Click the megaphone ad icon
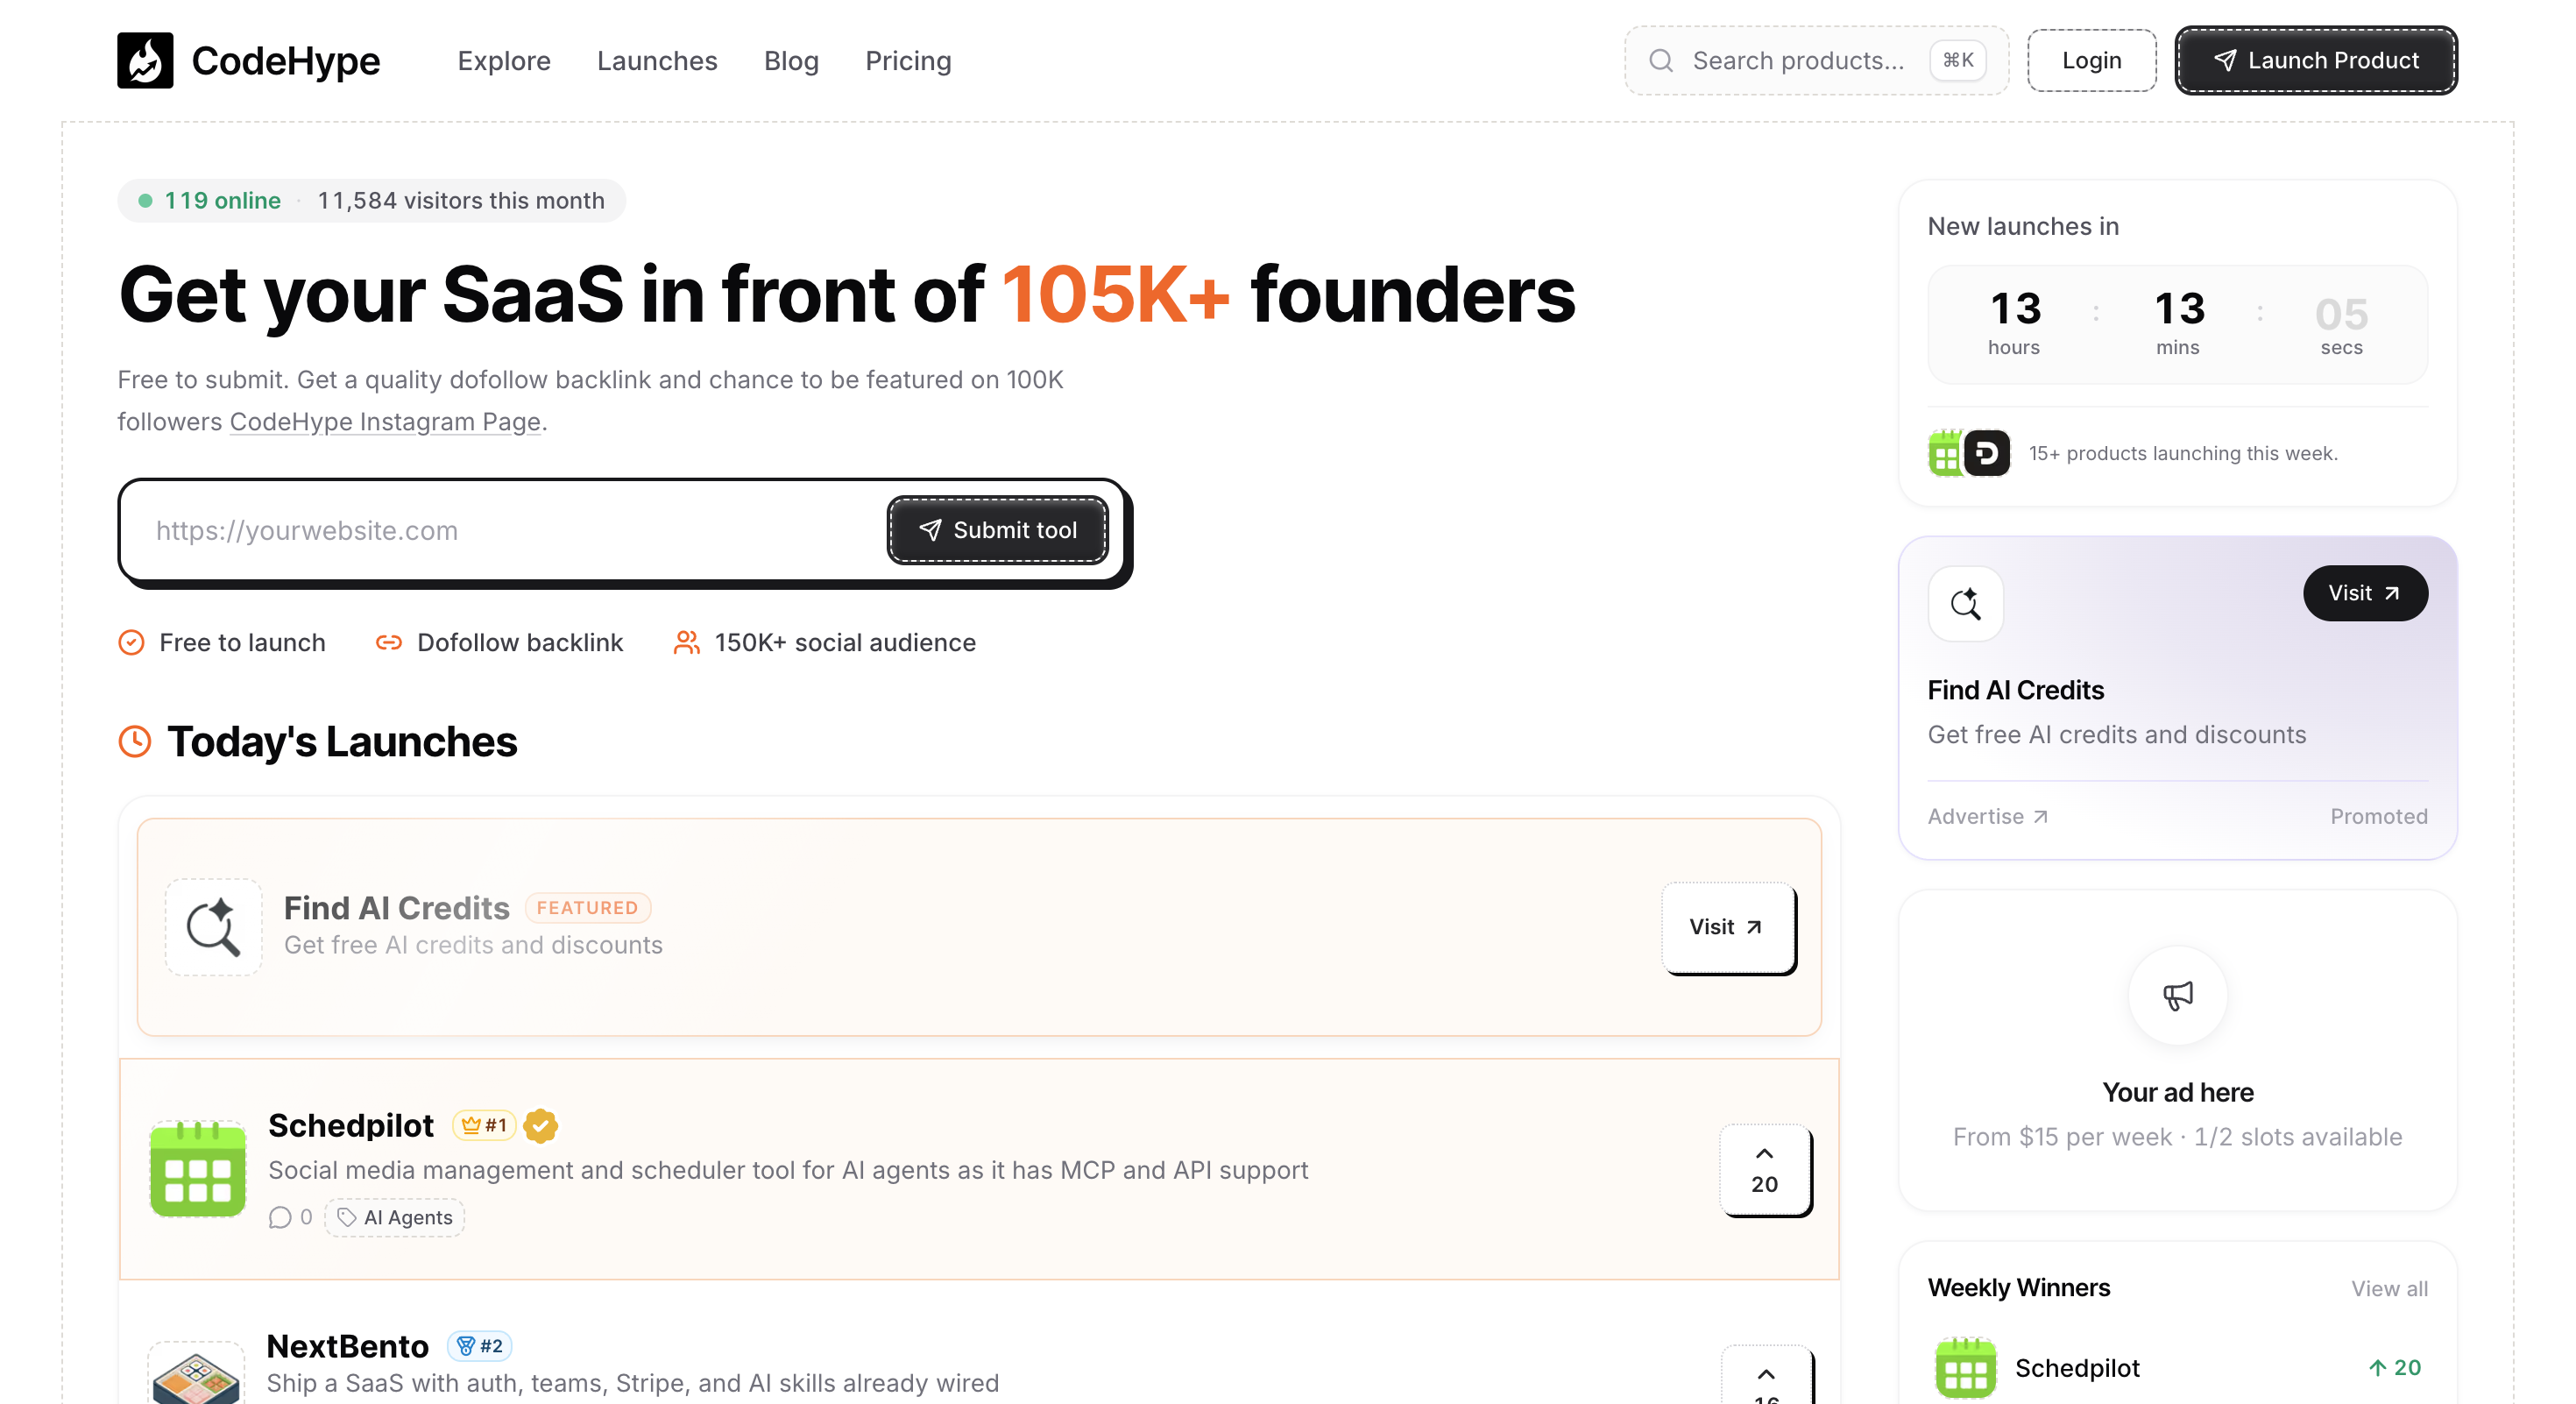Screen dimensions: 2576x1404 click(x=2178, y=995)
